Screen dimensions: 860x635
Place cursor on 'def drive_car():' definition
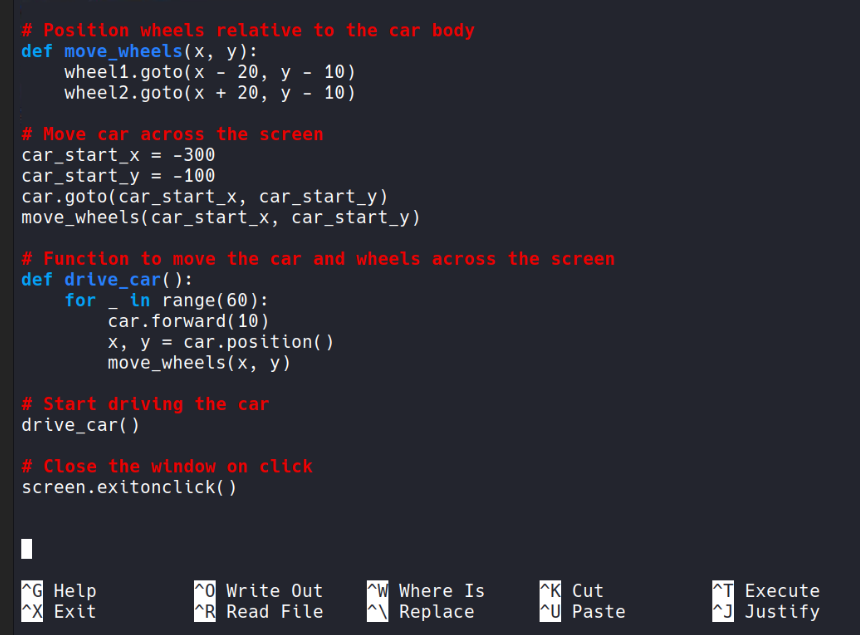click(107, 280)
